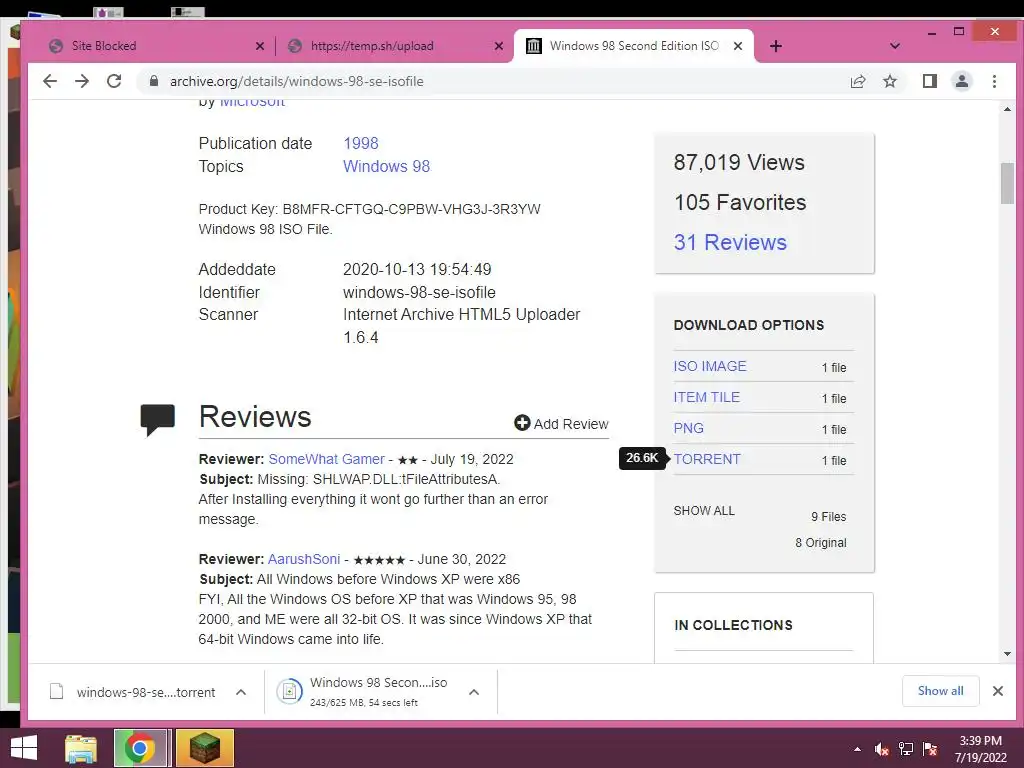Open File Explorer from the taskbar
Image resolution: width=1024 pixels, height=768 pixels.
pos(81,748)
